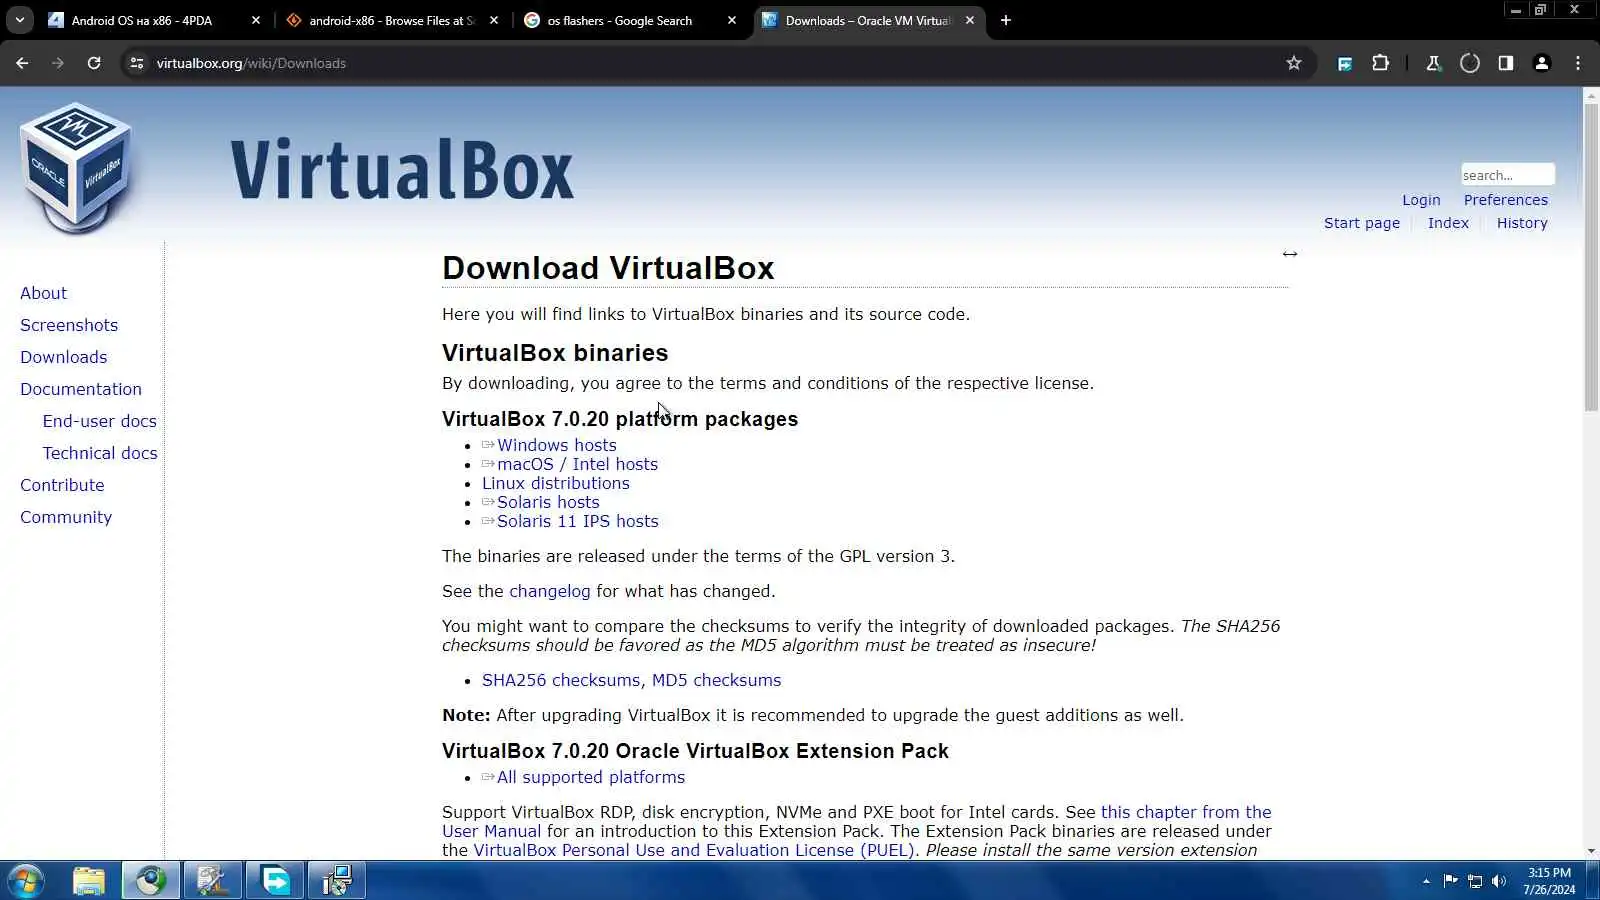This screenshot has height=900, width=1600.
Task: Close the Android OS 4PDA tab
Action: (256, 20)
